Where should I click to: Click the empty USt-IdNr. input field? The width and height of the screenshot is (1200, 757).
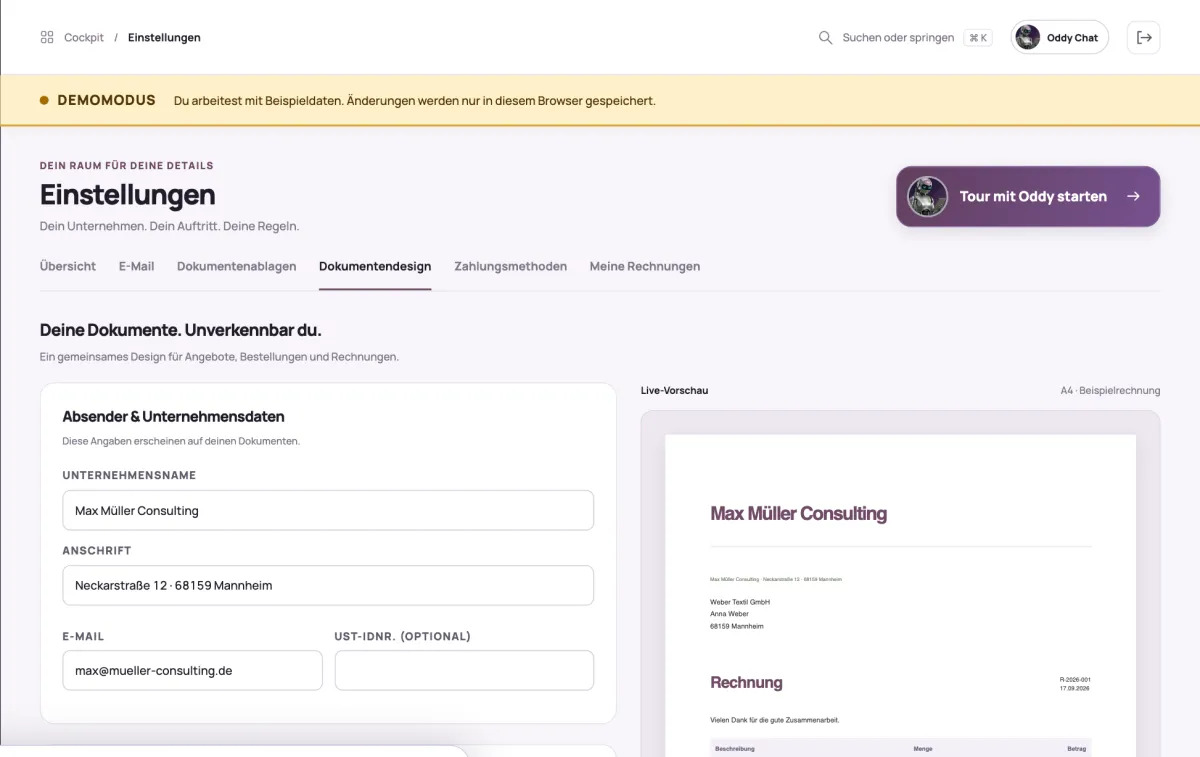[464, 670]
